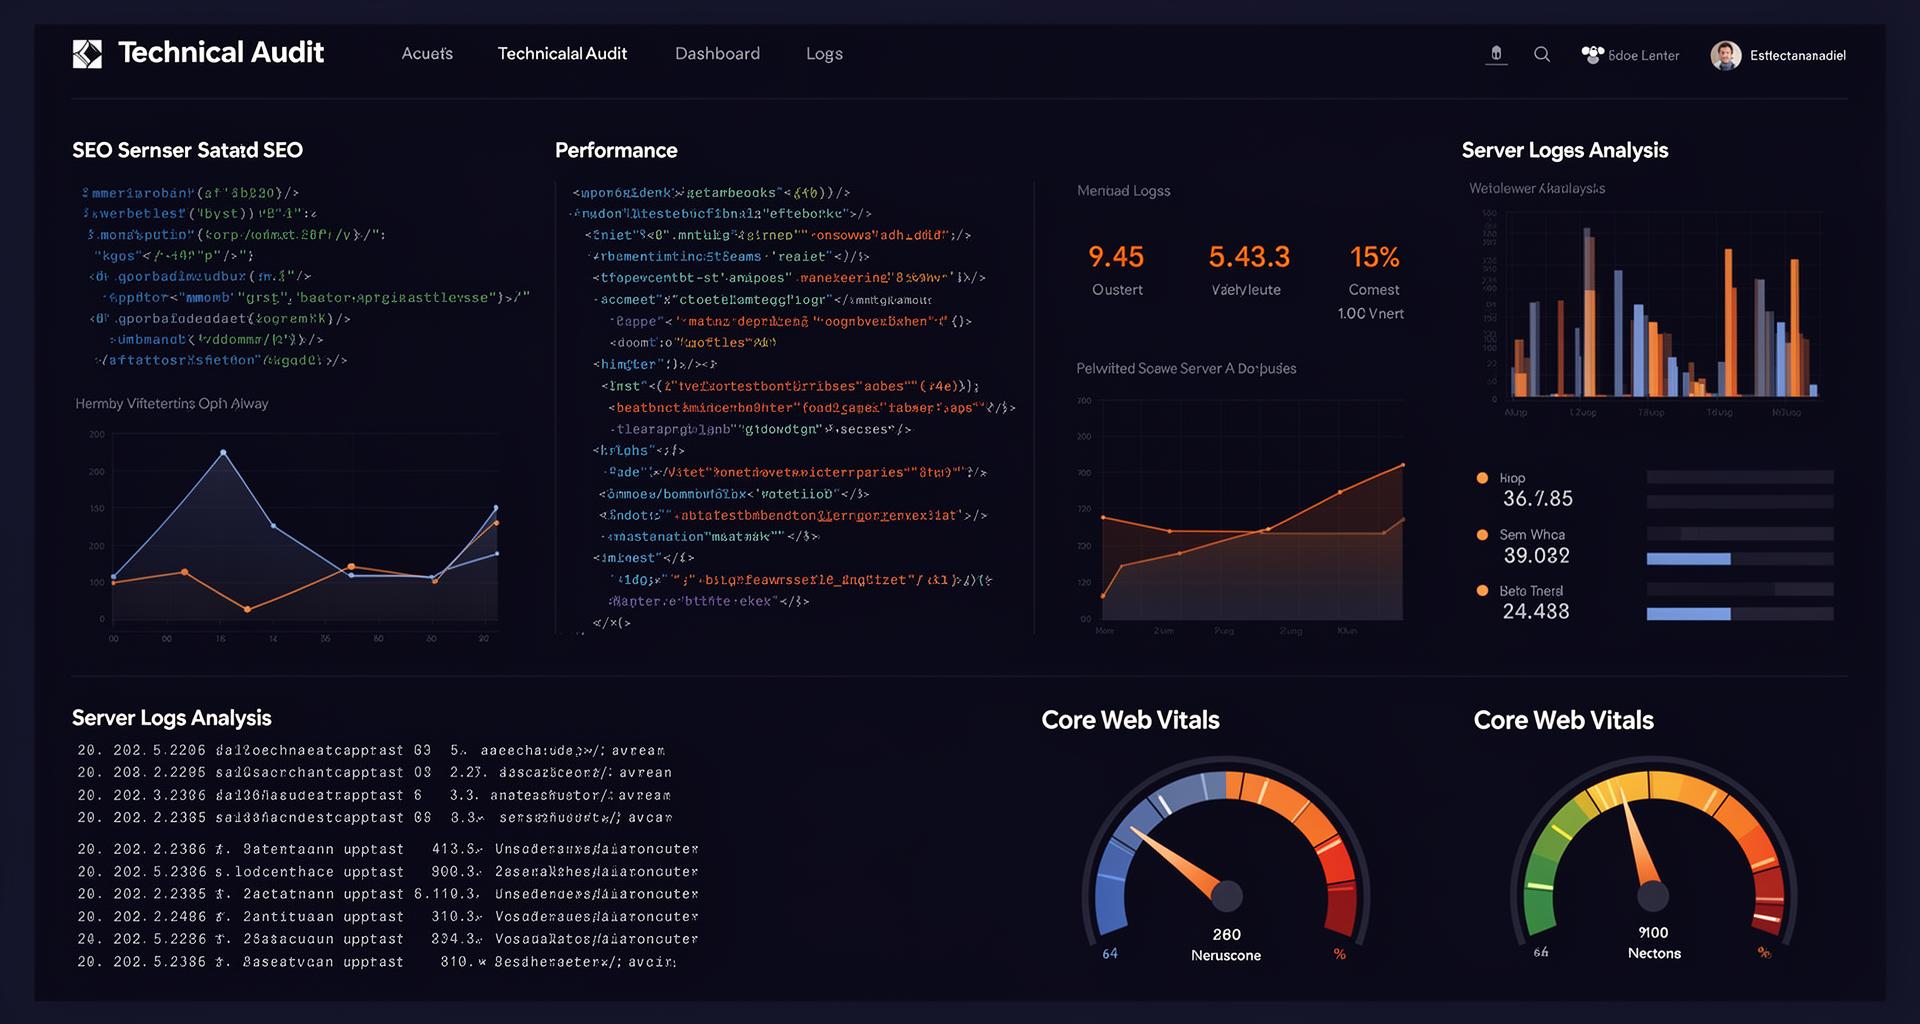Click the bottom-left Server Logs Analysis heading

tap(172, 718)
